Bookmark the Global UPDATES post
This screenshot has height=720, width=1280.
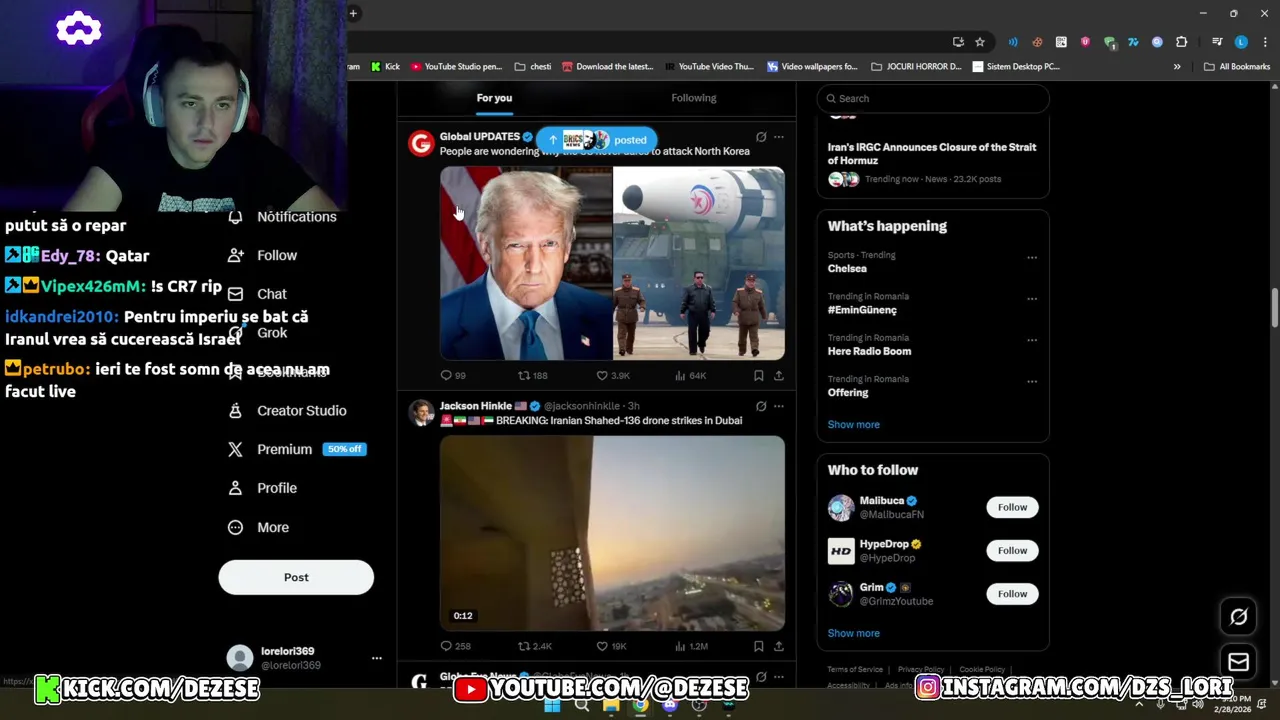[x=759, y=376]
